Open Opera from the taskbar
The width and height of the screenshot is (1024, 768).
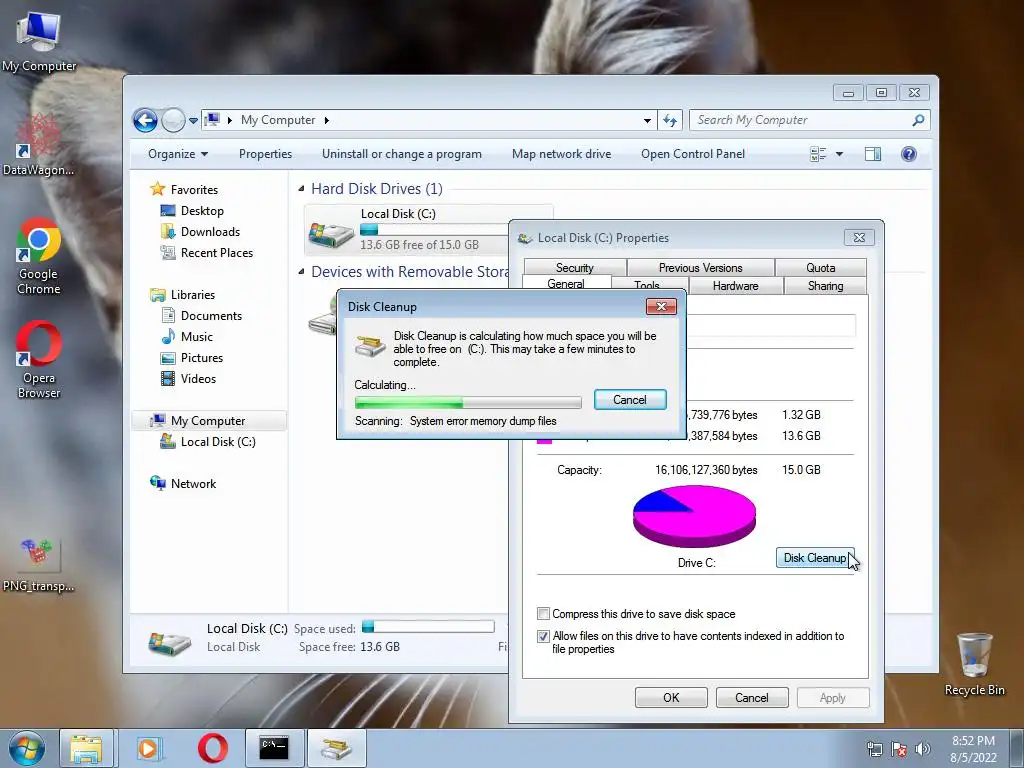tap(212, 748)
